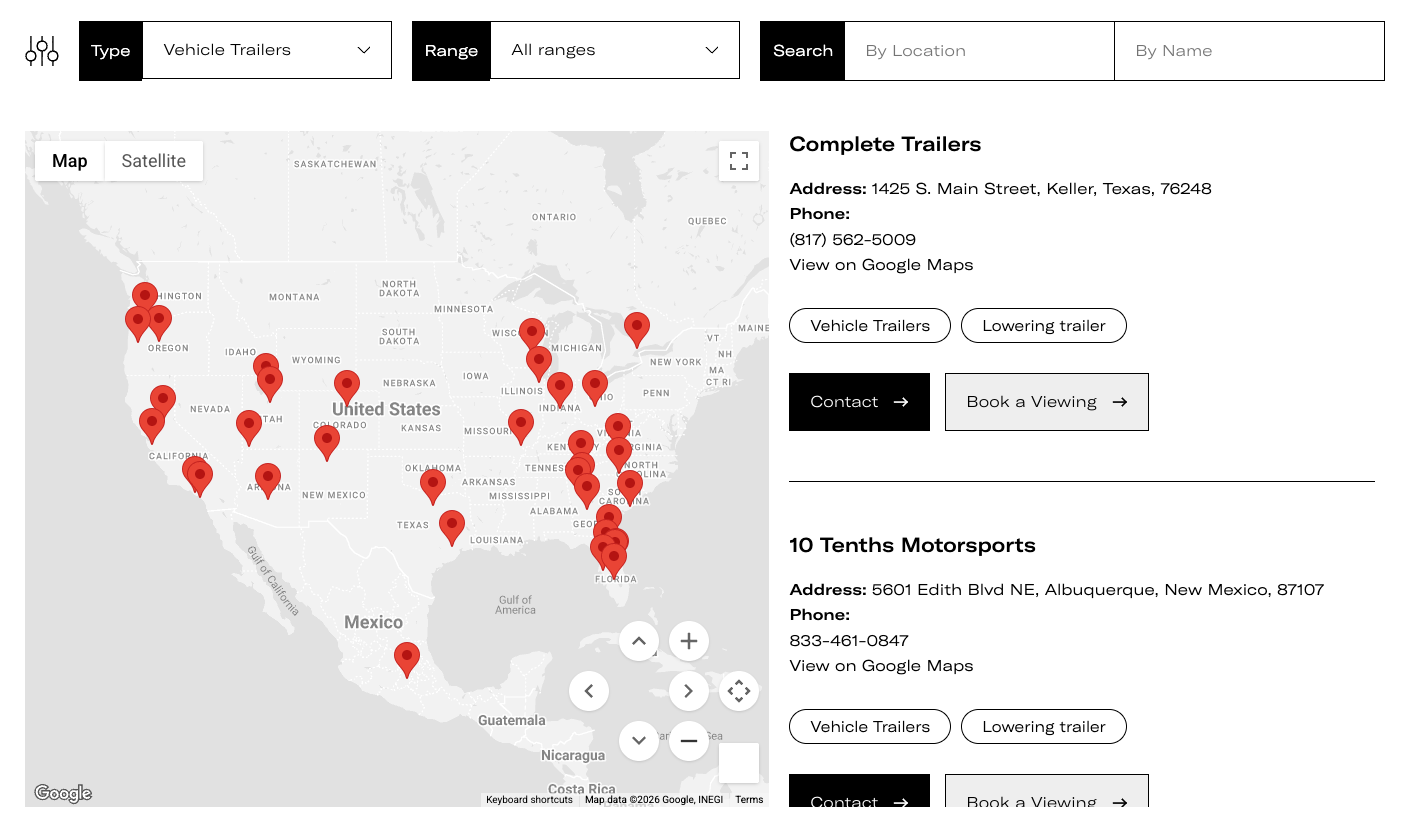This screenshot has height=833, width=1401.
Task: Click Vehicle Trailers tag under Complete Trailers
Action: (x=870, y=326)
